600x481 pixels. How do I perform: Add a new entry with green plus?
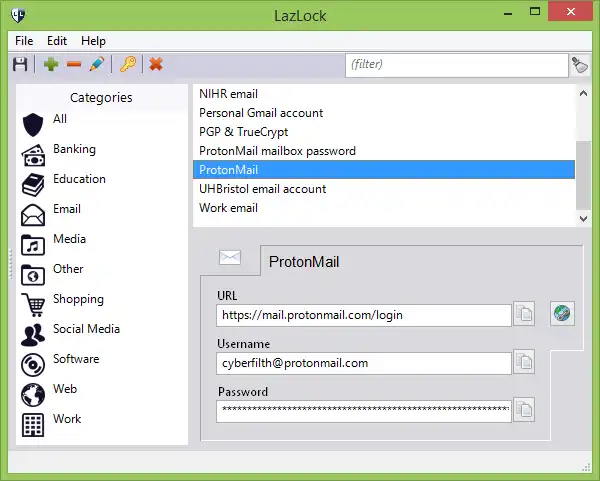pos(51,64)
